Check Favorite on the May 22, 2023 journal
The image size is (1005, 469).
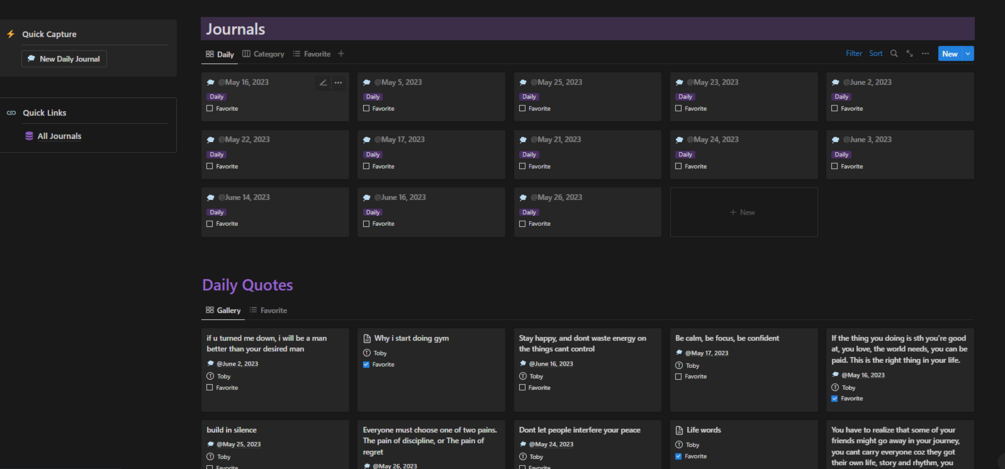pyautogui.click(x=210, y=166)
